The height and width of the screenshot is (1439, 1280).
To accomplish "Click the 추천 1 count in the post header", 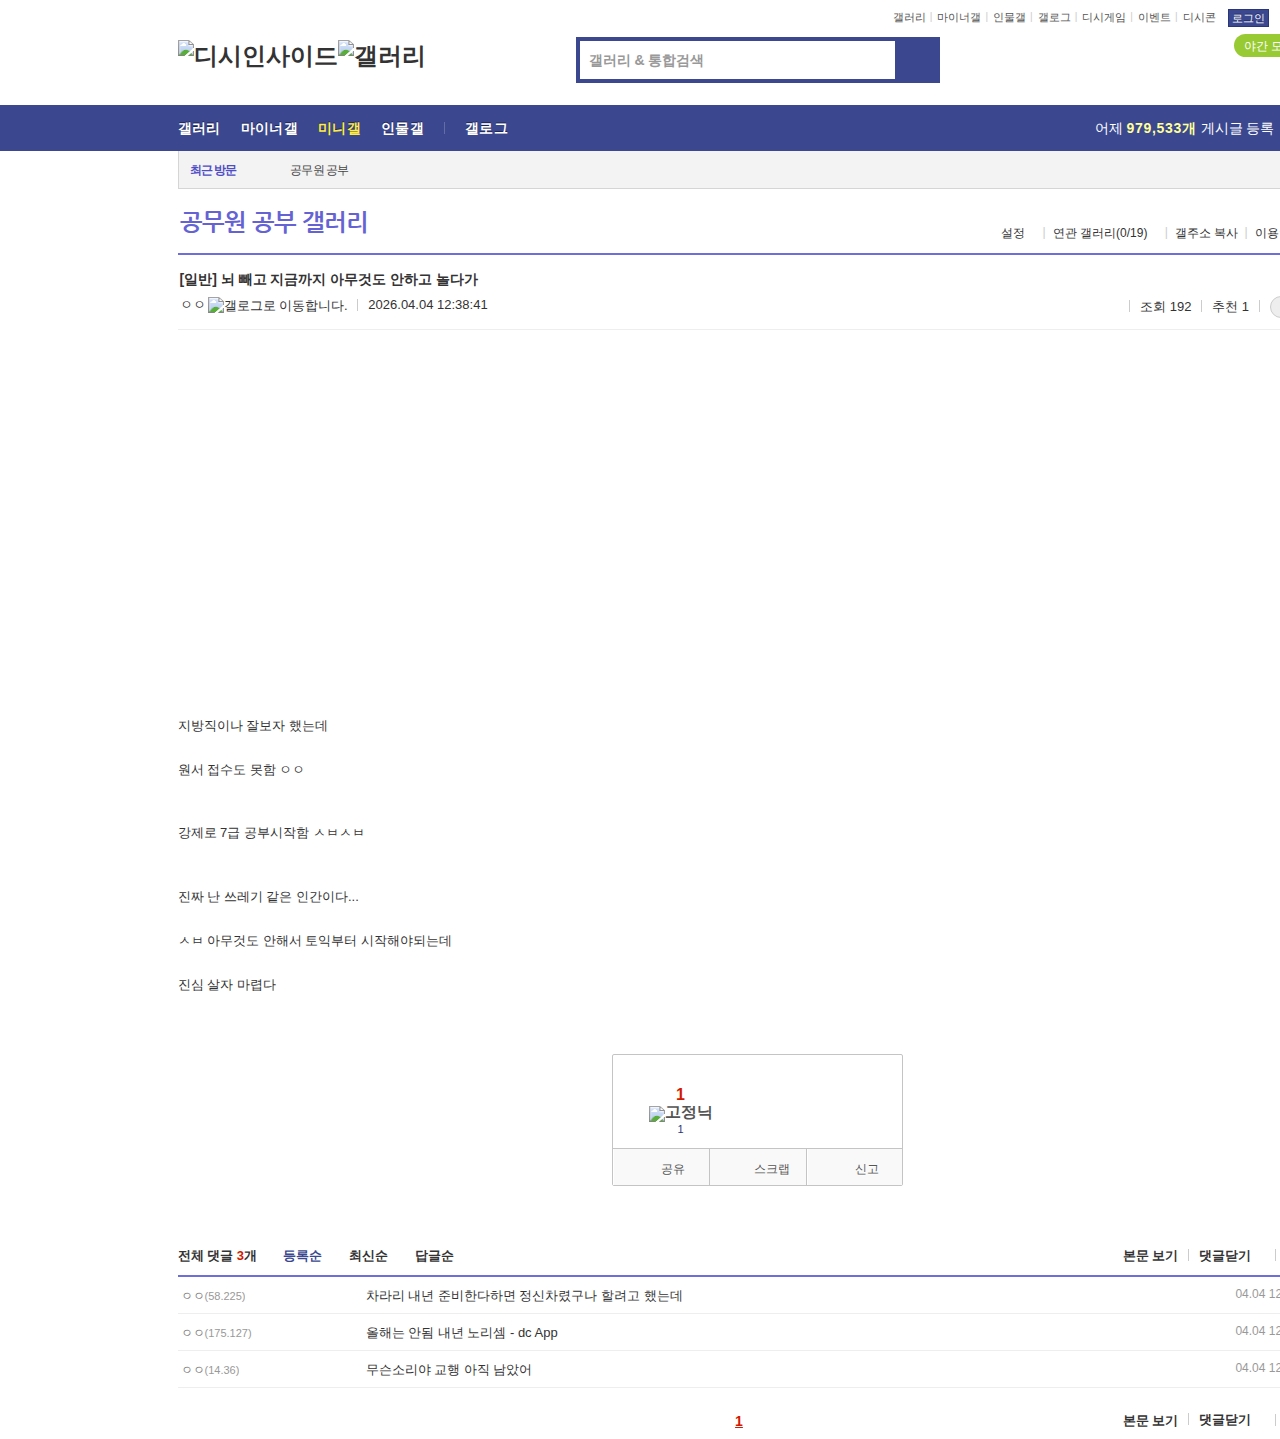I will pyautogui.click(x=1230, y=307).
